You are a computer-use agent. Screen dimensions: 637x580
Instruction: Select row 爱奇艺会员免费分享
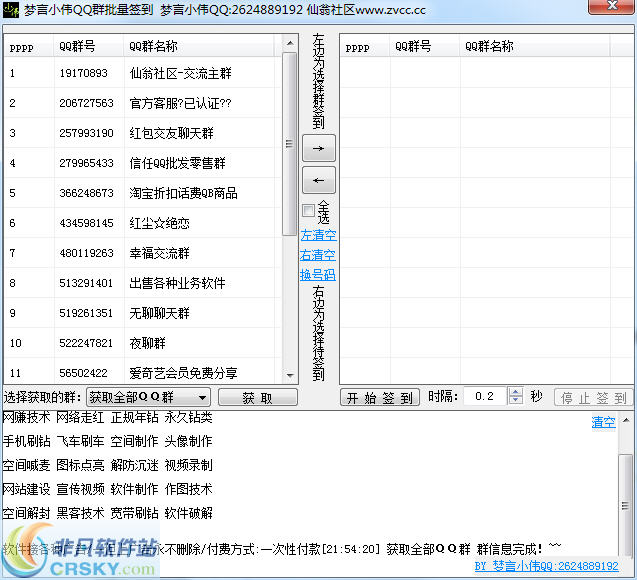coord(142,372)
